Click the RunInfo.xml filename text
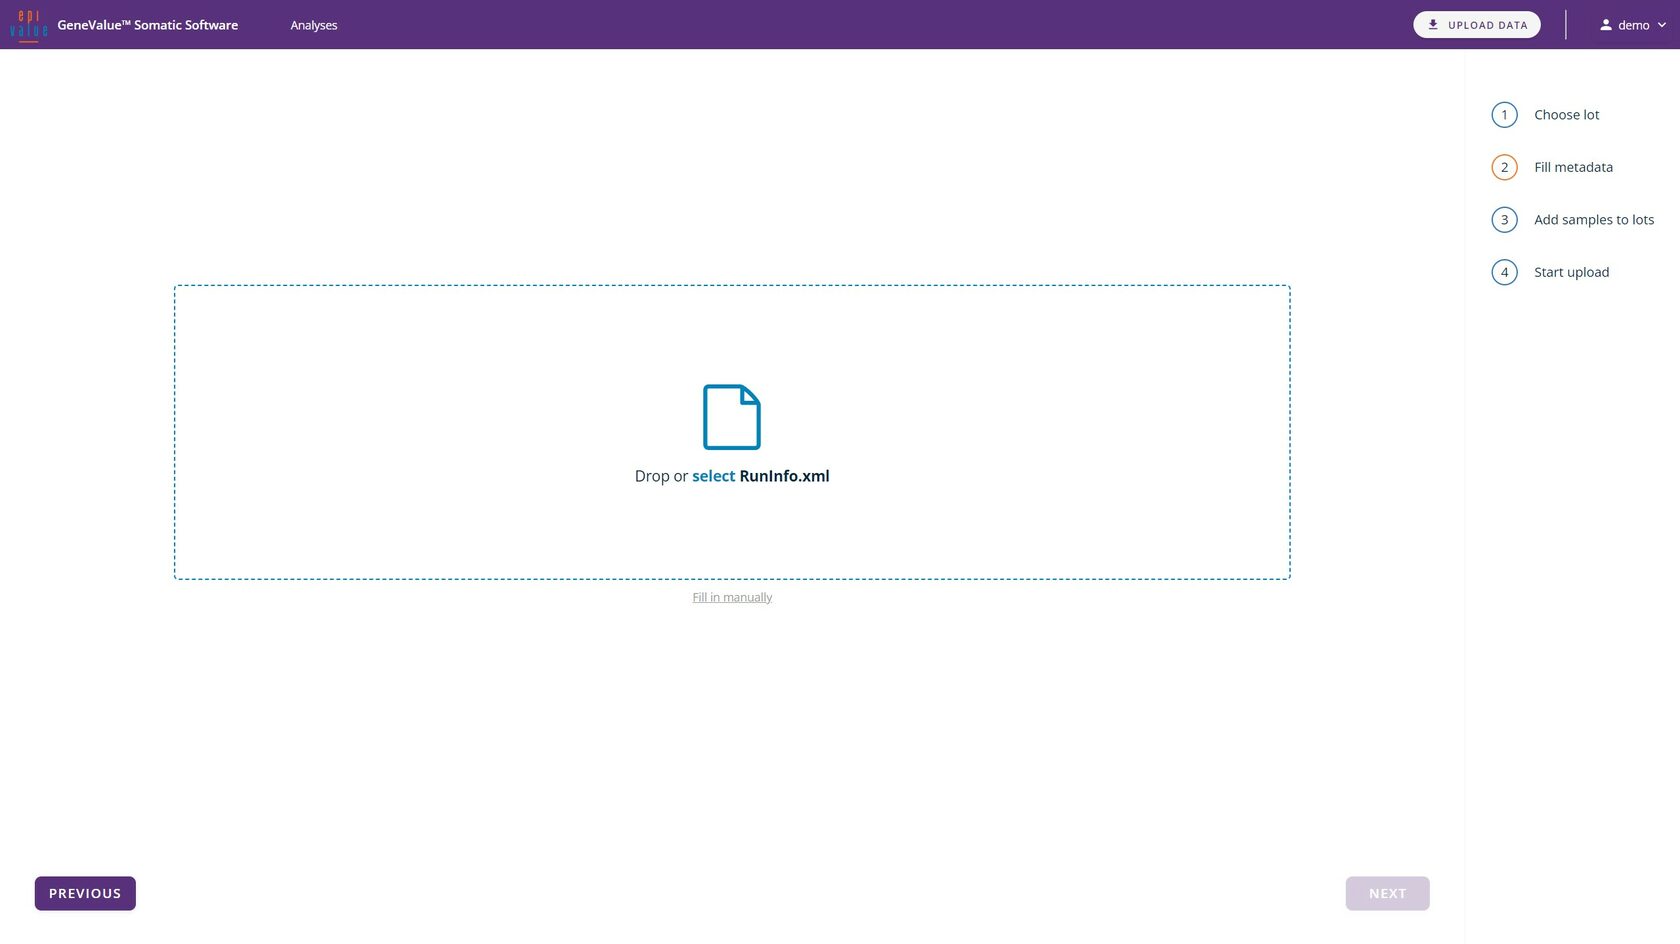 784,476
